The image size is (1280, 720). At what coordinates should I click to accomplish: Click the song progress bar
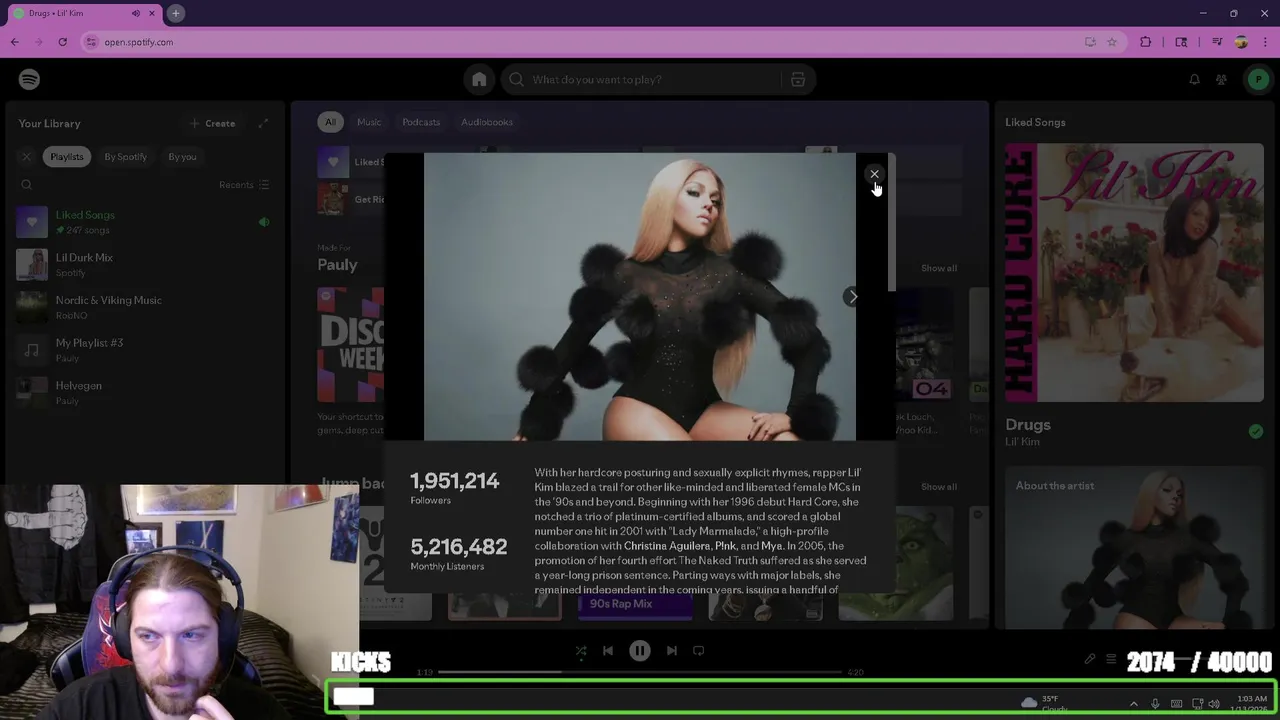pyautogui.click(x=640, y=672)
